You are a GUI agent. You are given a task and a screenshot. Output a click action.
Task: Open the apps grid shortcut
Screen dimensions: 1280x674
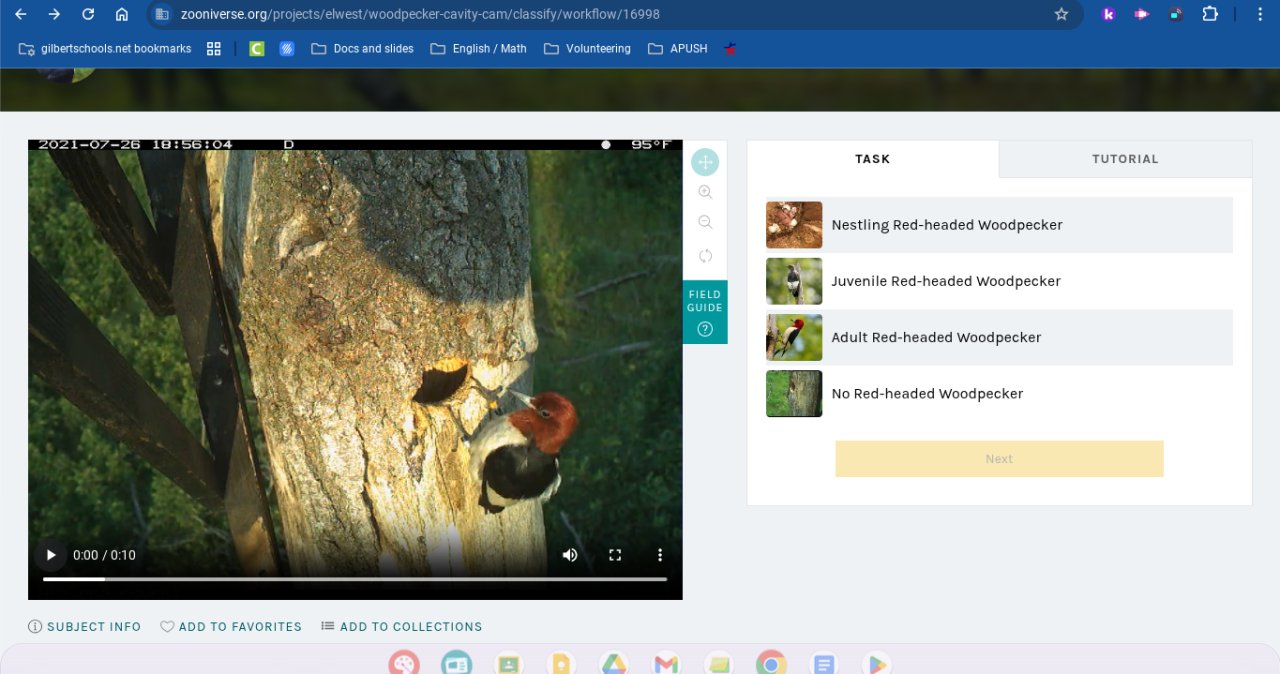[213, 48]
